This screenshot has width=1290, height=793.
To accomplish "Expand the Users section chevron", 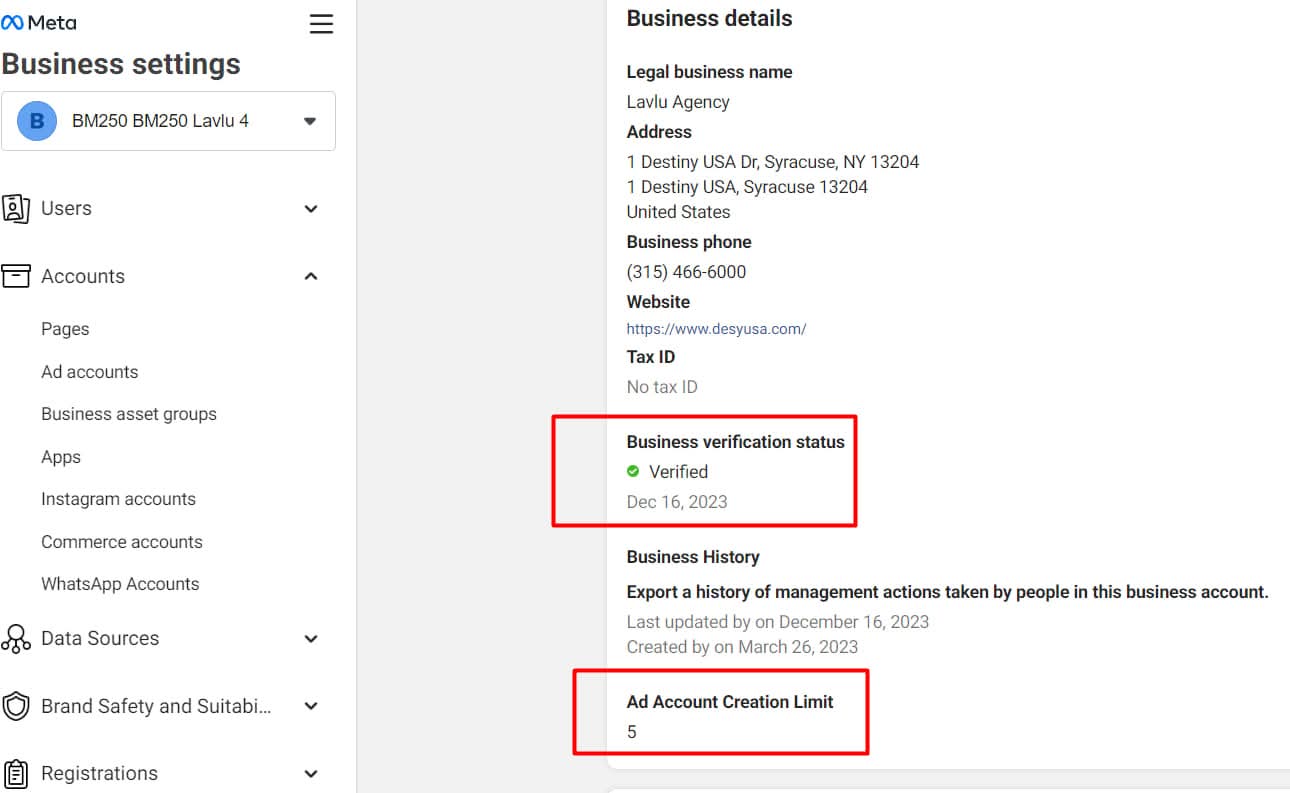I will click(x=311, y=209).
